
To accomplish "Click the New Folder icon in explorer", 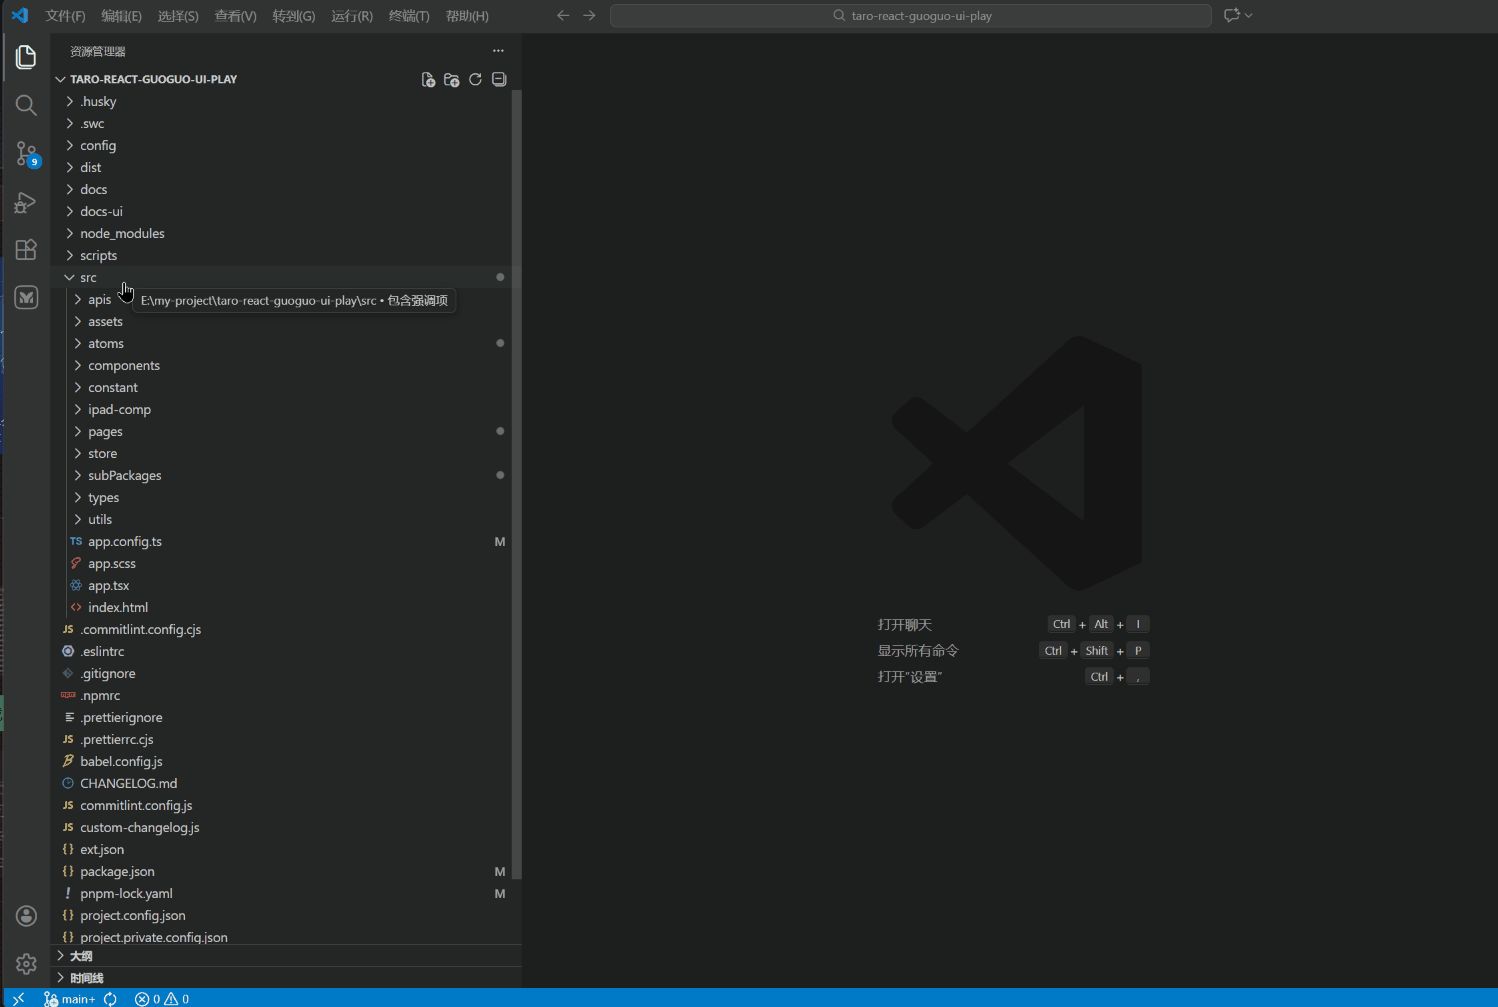I will [451, 80].
